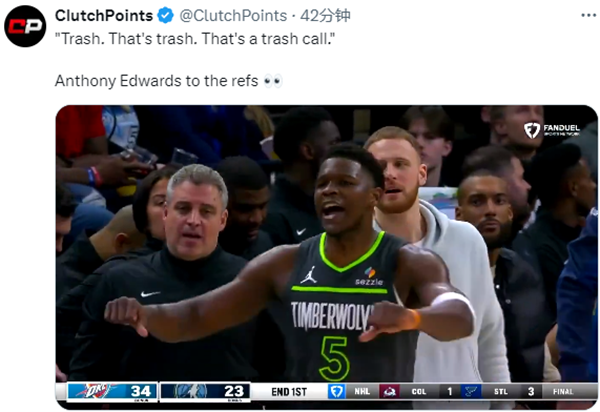
Task: Open the three-dot more options menu
Action: [x=589, y=15]
